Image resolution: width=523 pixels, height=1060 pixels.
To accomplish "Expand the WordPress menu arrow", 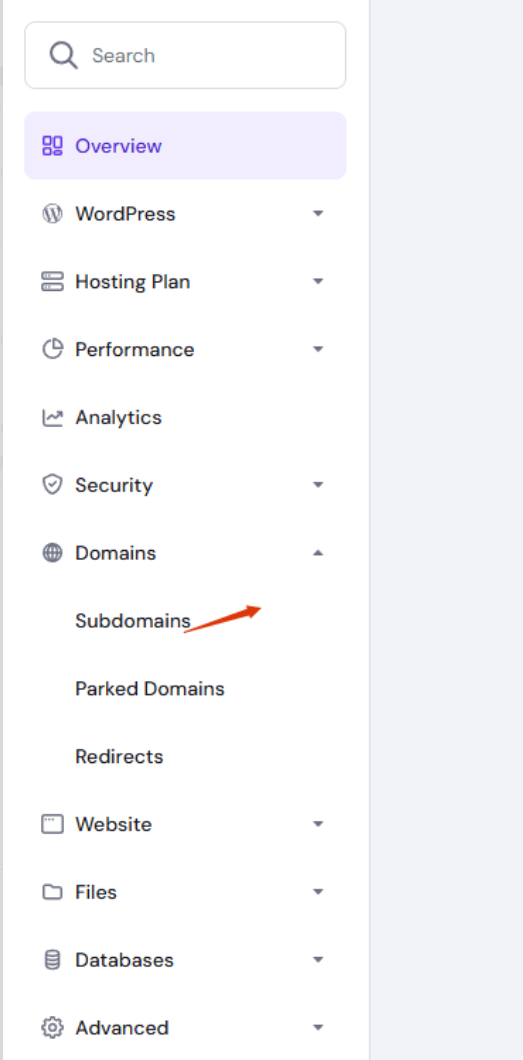I will (318, 214).
